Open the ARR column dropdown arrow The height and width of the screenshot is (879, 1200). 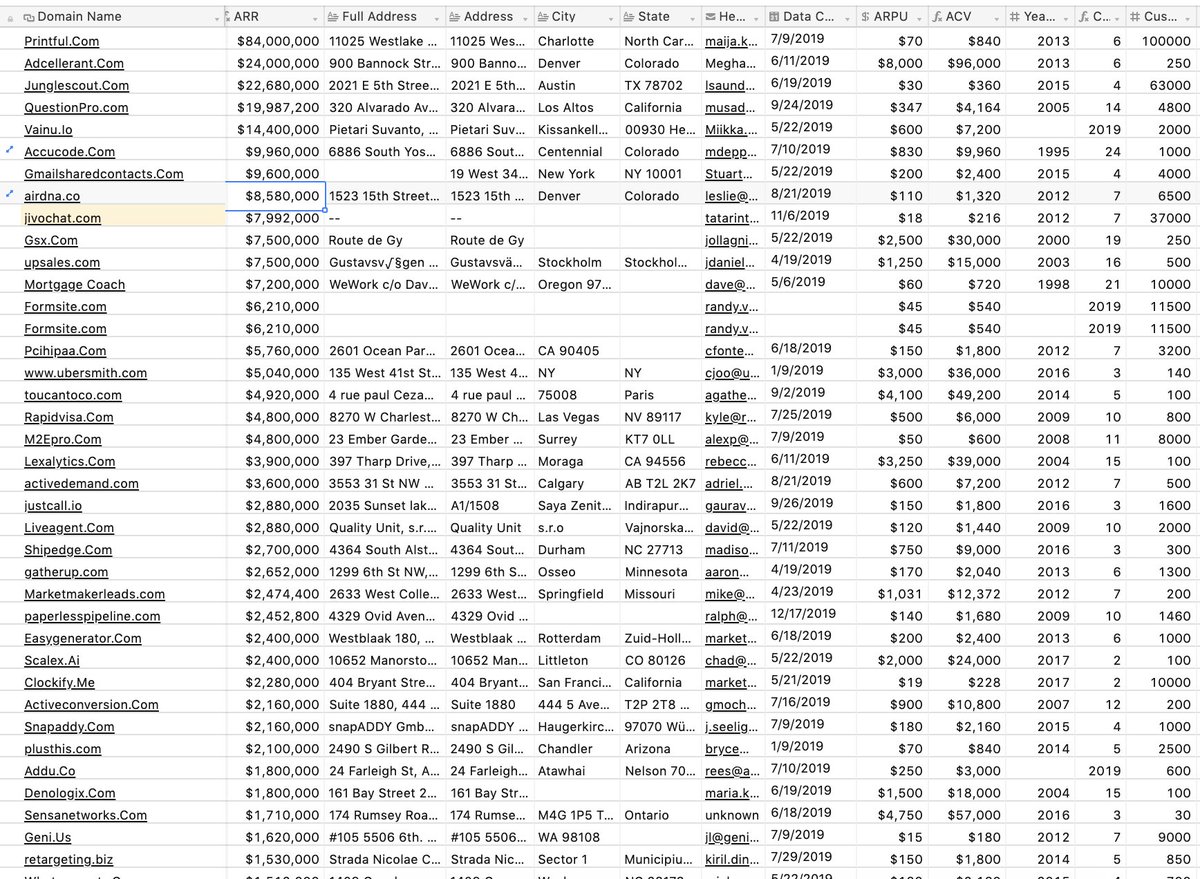[317, 17]
